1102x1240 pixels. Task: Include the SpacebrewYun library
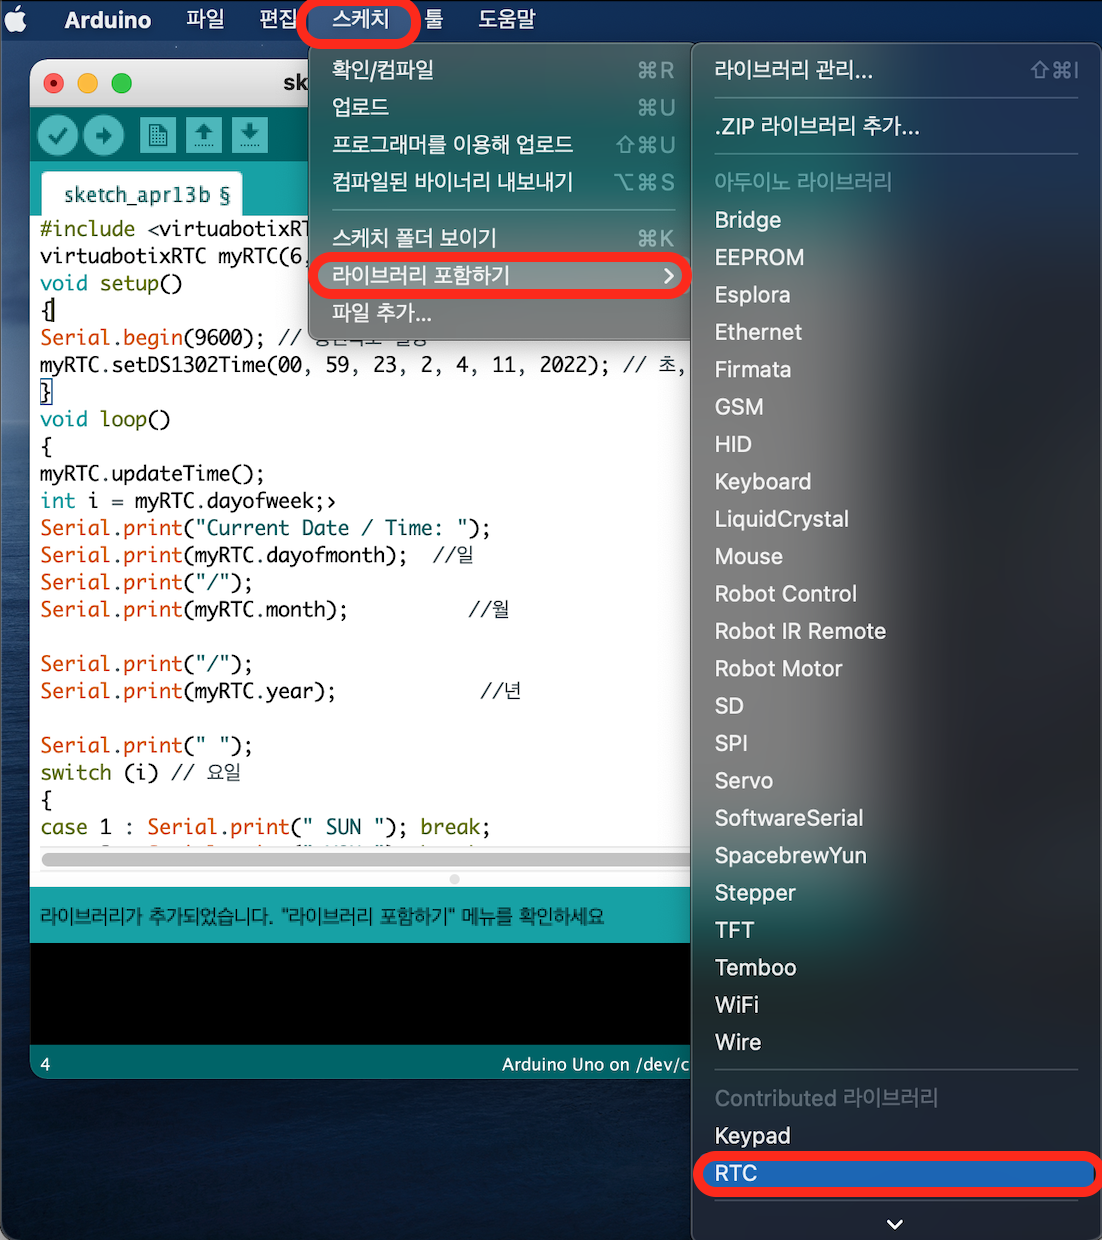pos(896,856)
